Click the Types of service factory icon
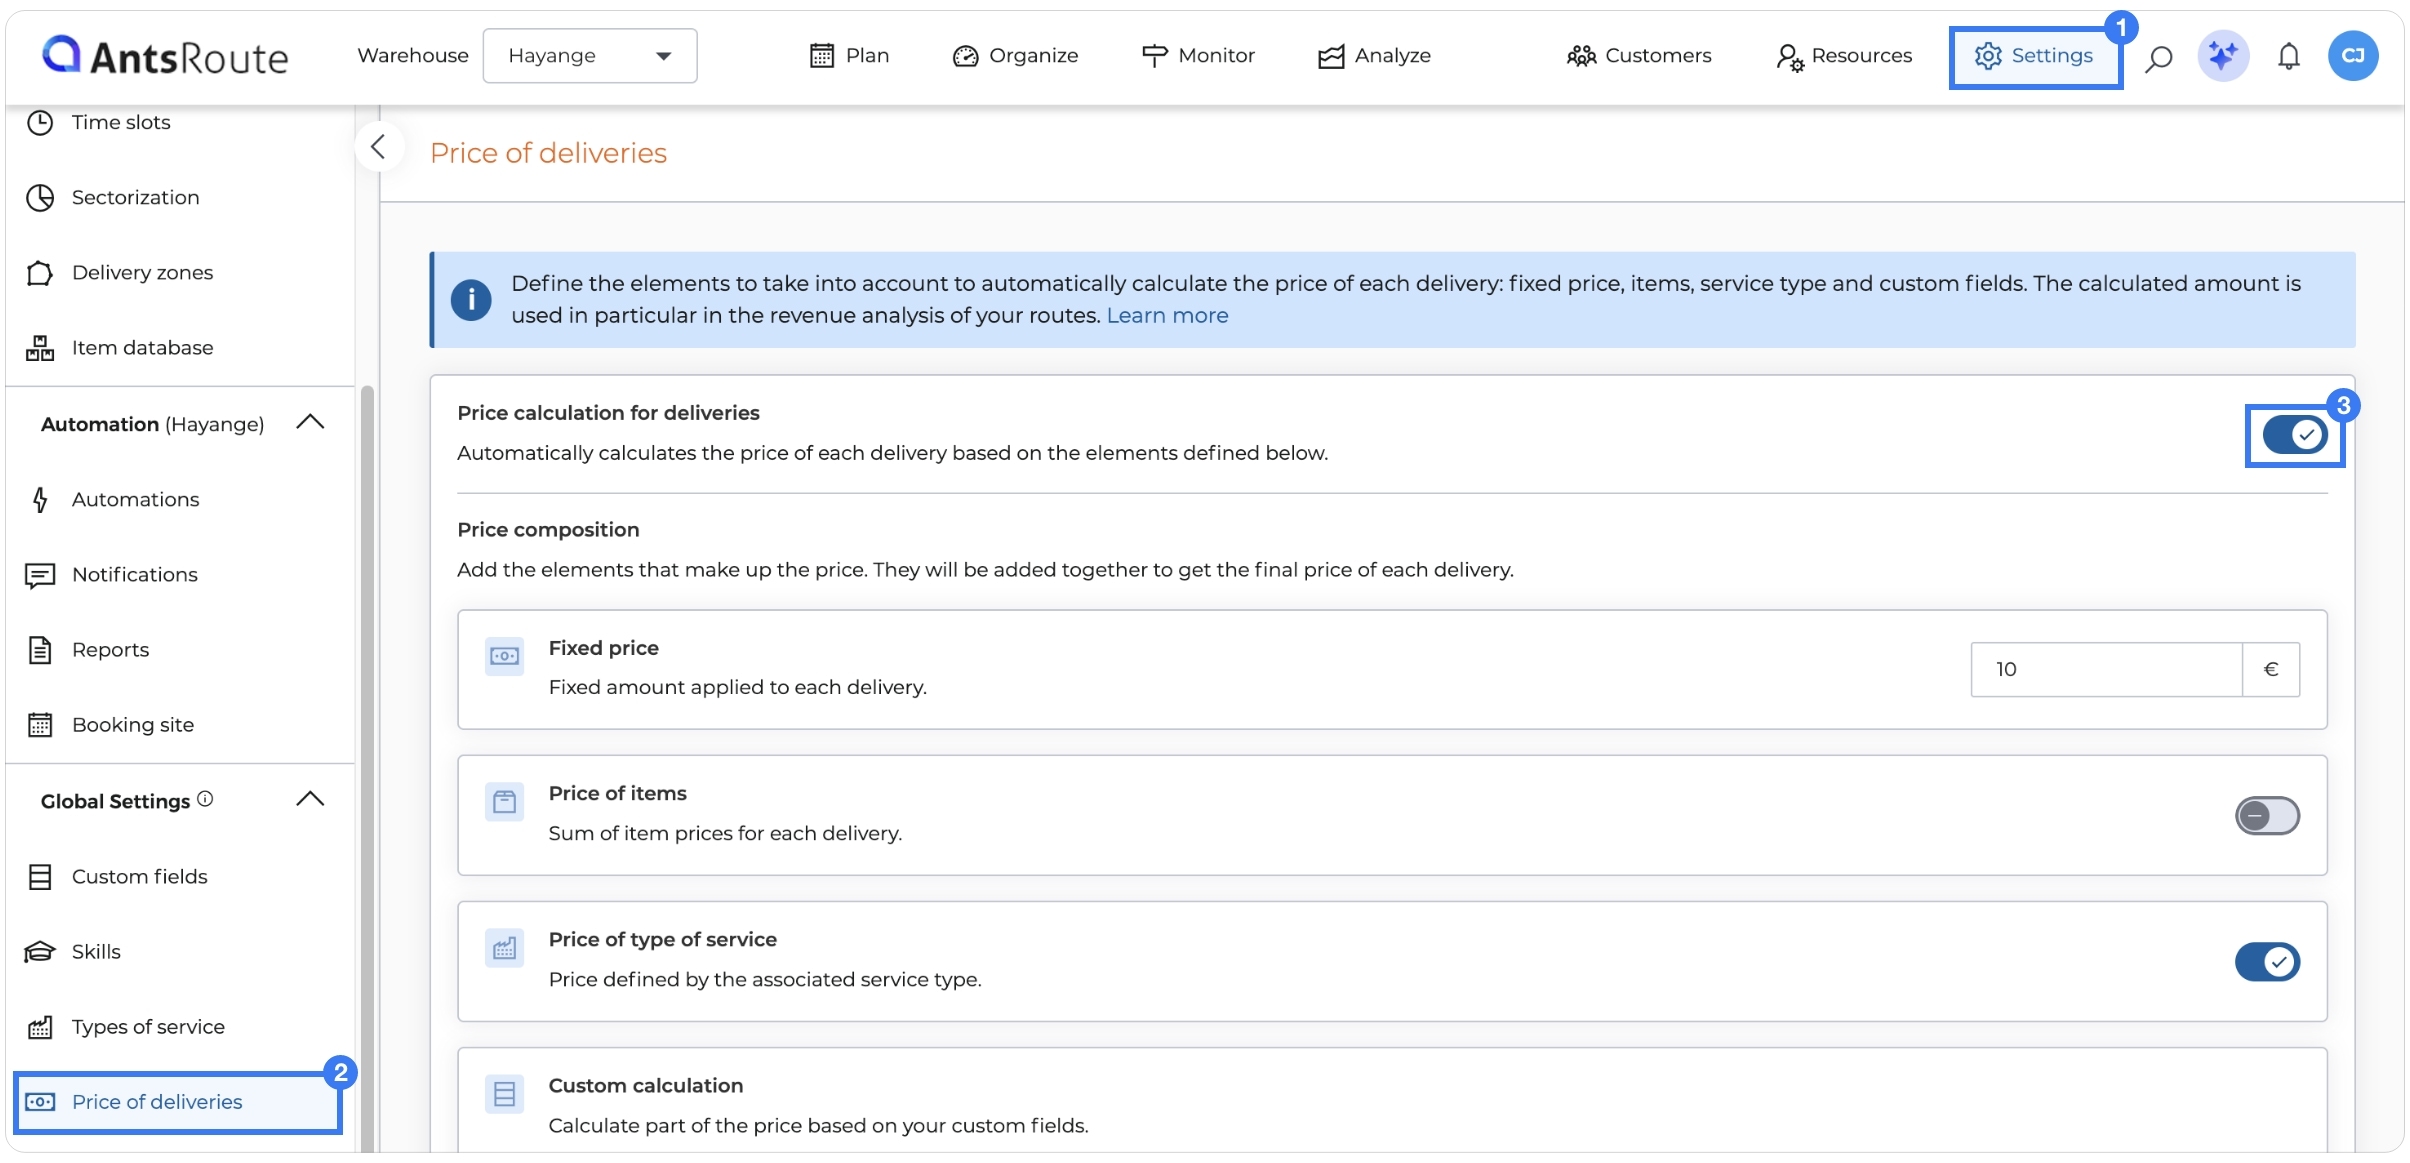 (x=39, y=1027)
